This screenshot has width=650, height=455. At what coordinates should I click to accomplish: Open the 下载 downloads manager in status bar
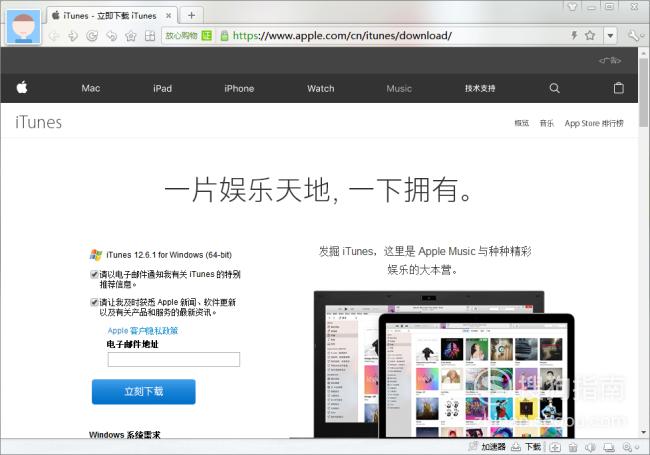[526, 447]
